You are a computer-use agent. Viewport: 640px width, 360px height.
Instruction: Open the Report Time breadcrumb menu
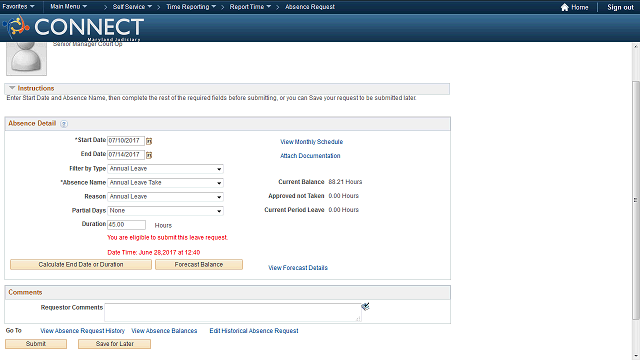(x=250, y=7)
